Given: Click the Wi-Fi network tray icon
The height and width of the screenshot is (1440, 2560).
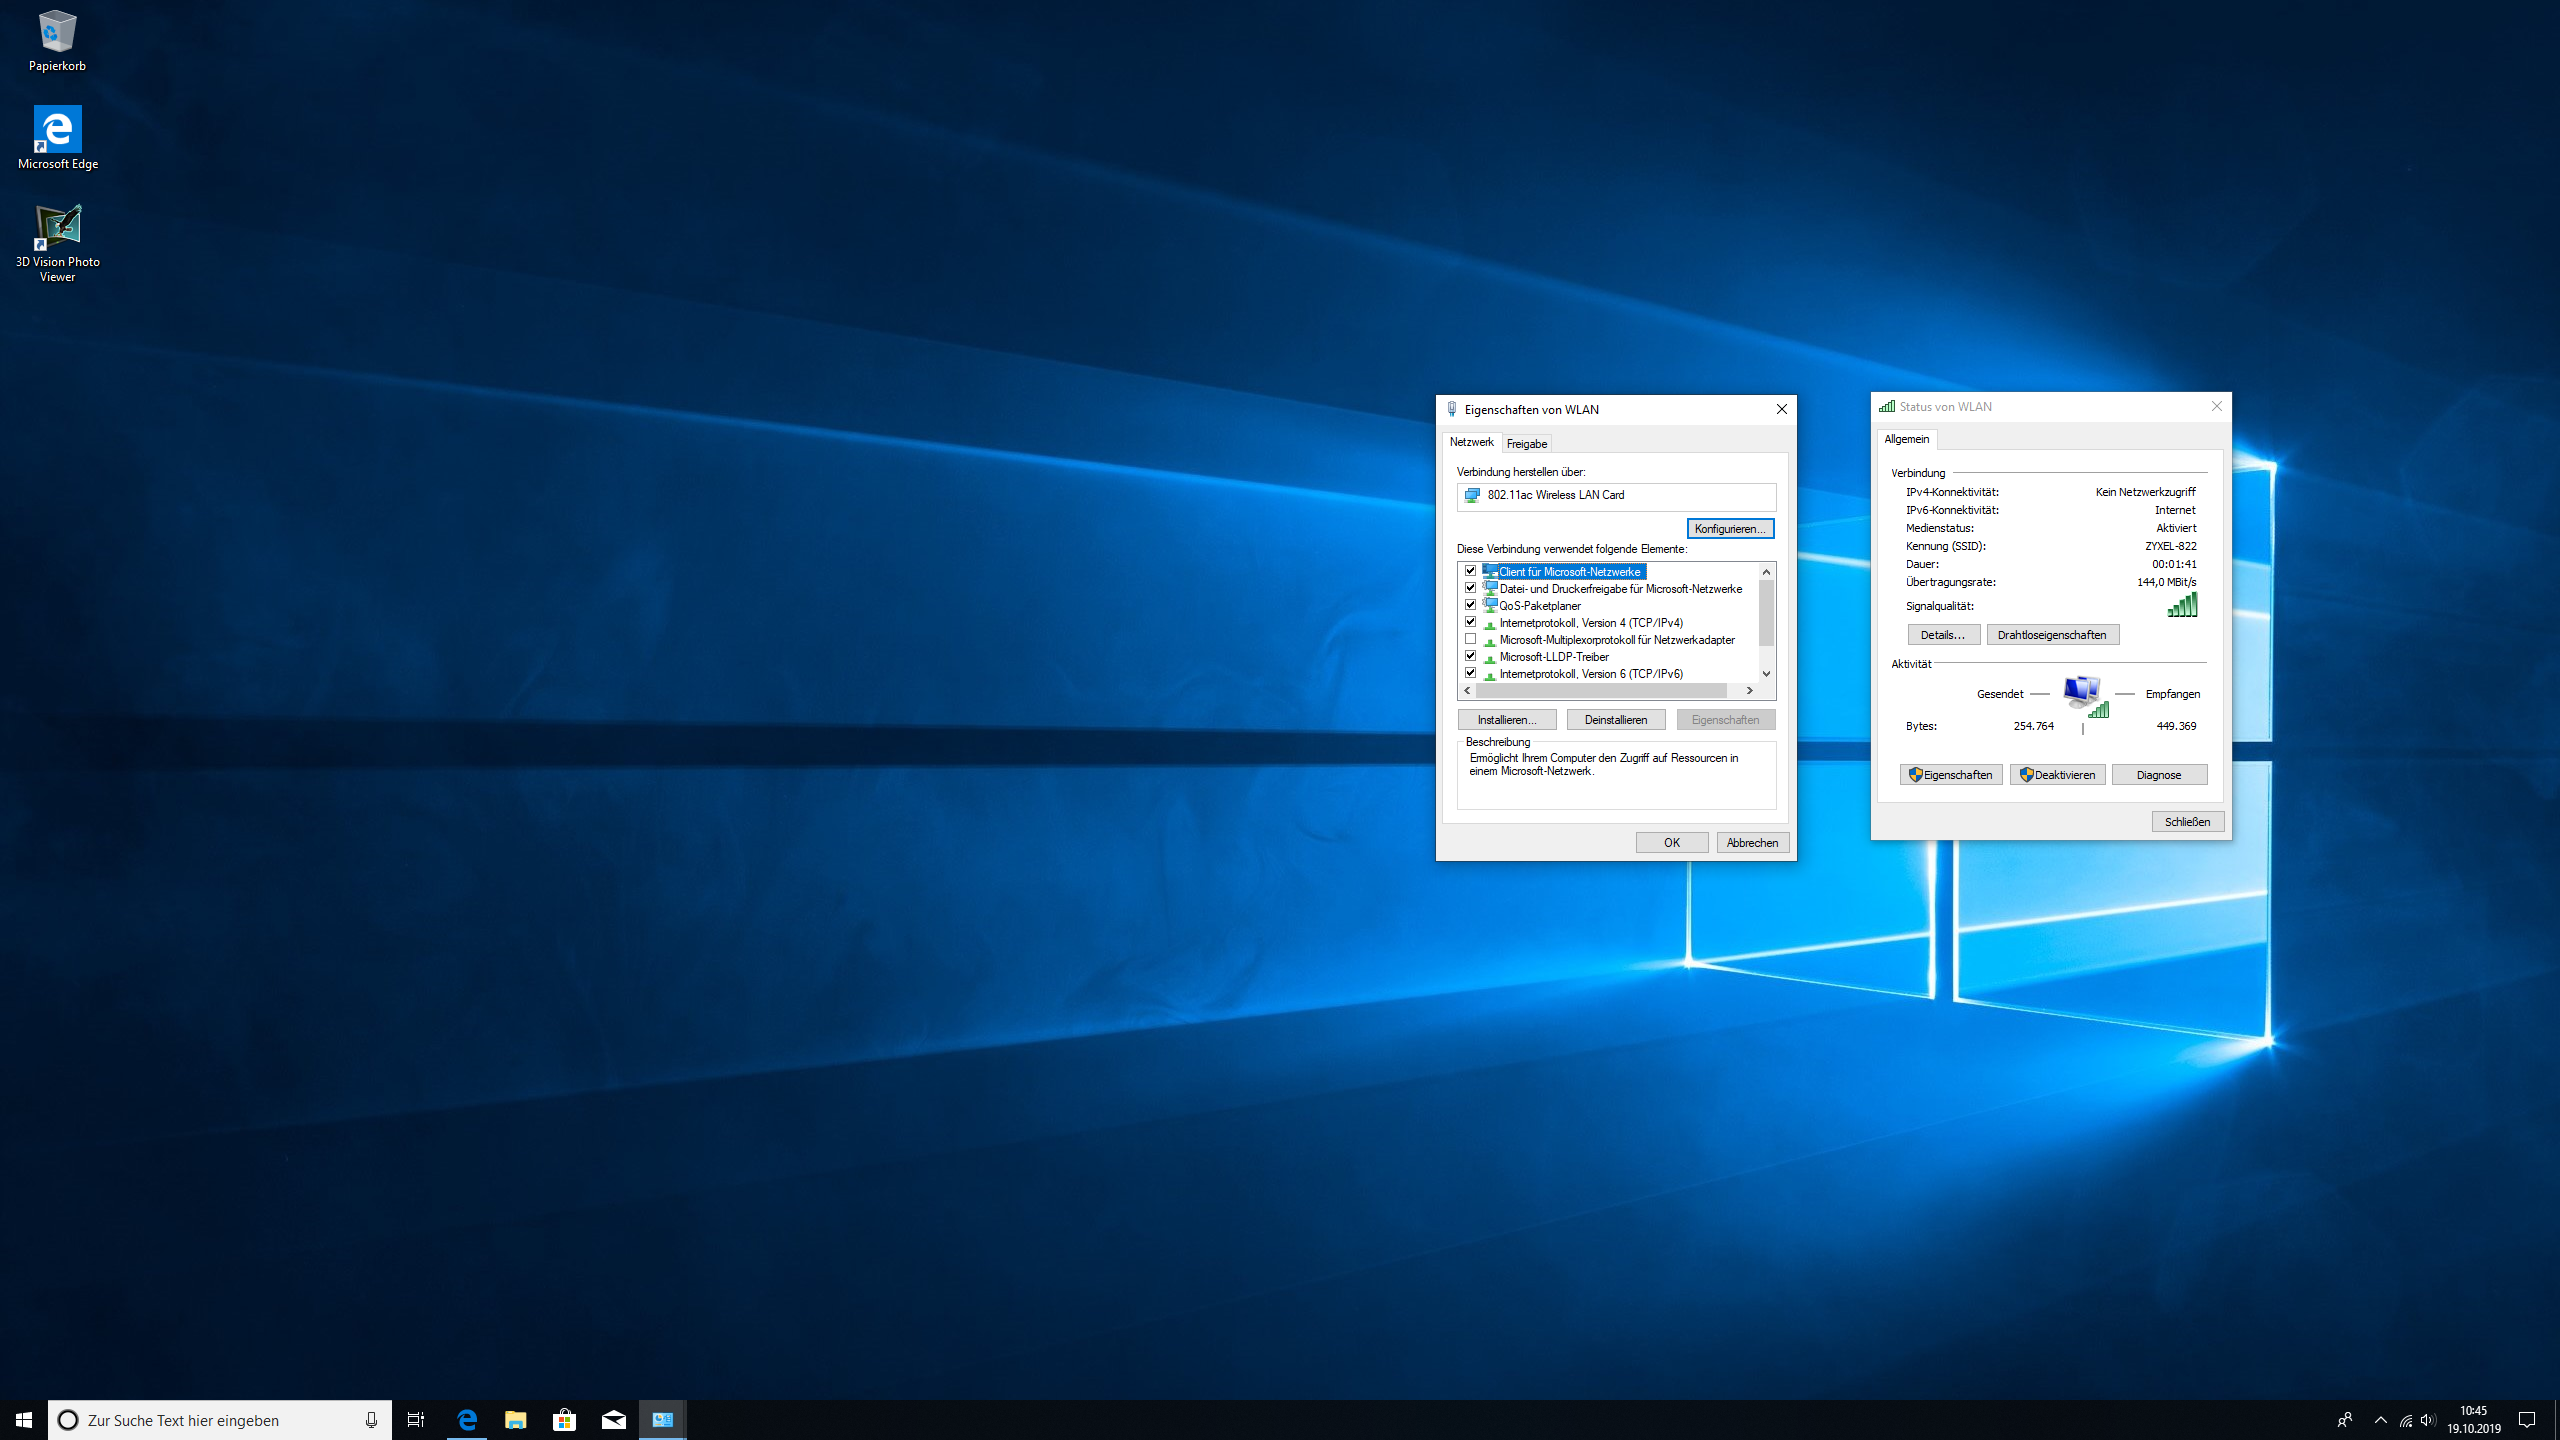Looking at the screenshot, I should [2405, 1420].
